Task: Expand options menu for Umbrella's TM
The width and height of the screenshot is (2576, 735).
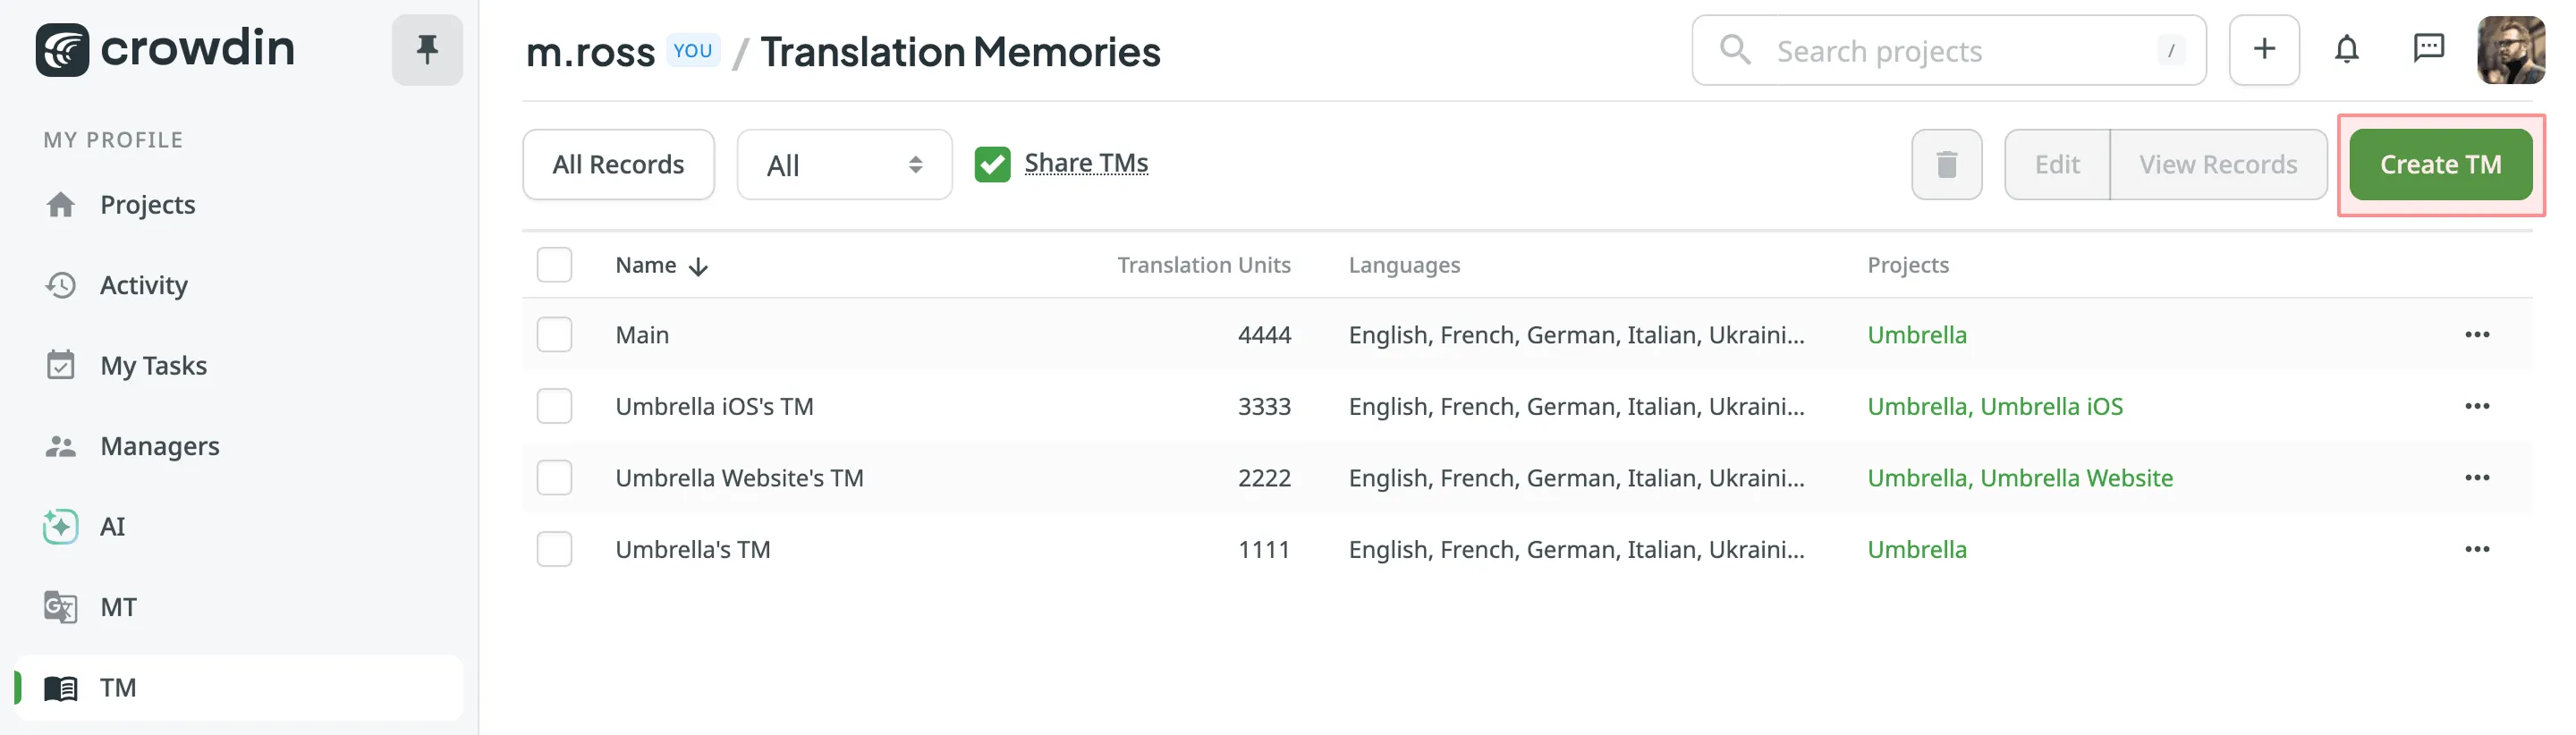Action: tap(2476, 549)
